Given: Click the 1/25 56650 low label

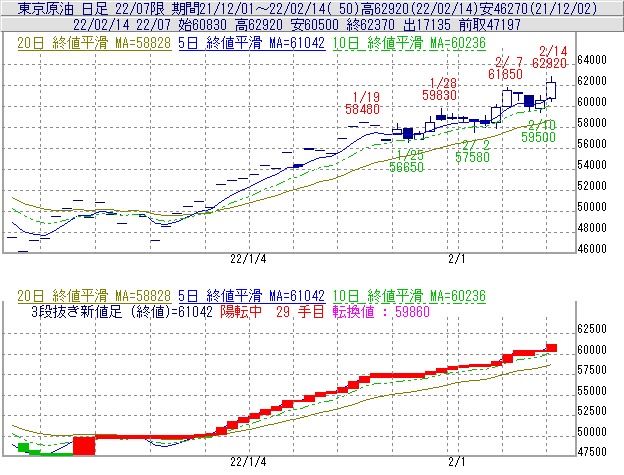Looking at the screenshot, I should [407, 161].
